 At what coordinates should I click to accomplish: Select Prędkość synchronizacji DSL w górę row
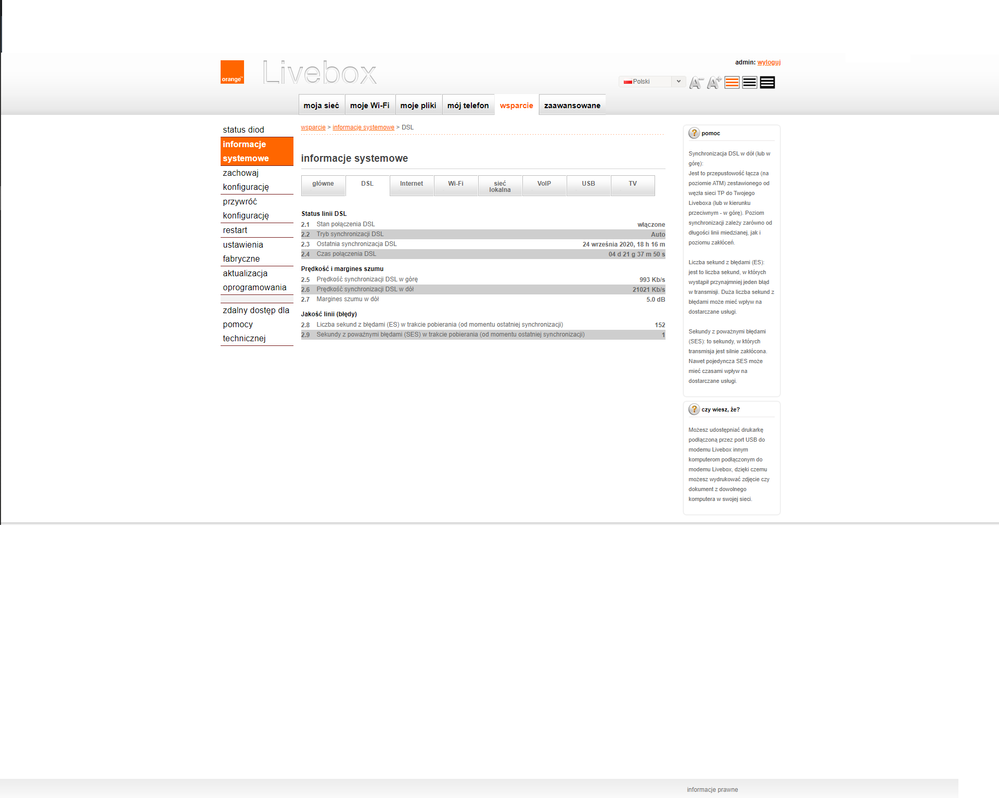(x=483, y=280)
